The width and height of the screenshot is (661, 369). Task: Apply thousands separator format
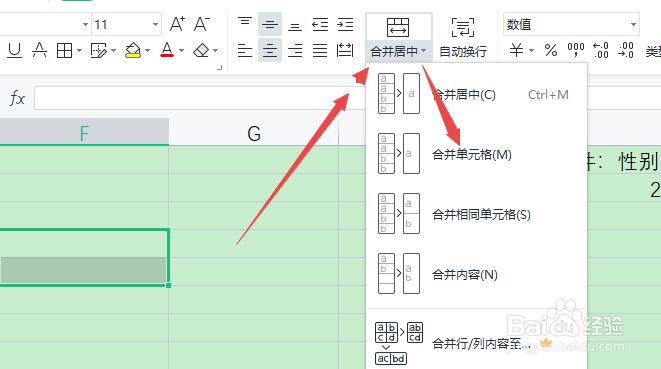(x=576, y=50)
